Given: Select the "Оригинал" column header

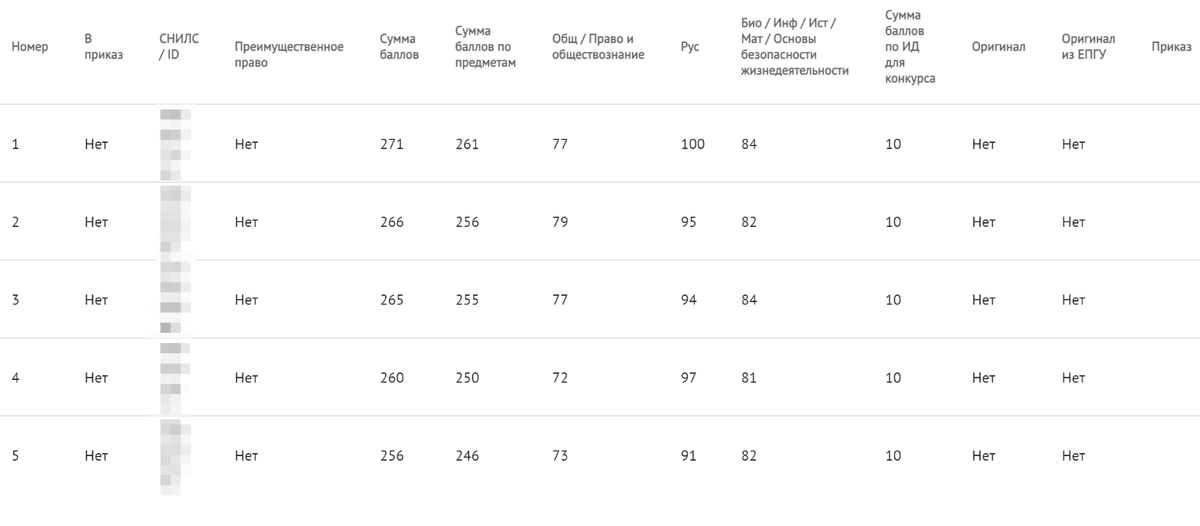Looking at the screenshot, I should [x=998, y=47].
